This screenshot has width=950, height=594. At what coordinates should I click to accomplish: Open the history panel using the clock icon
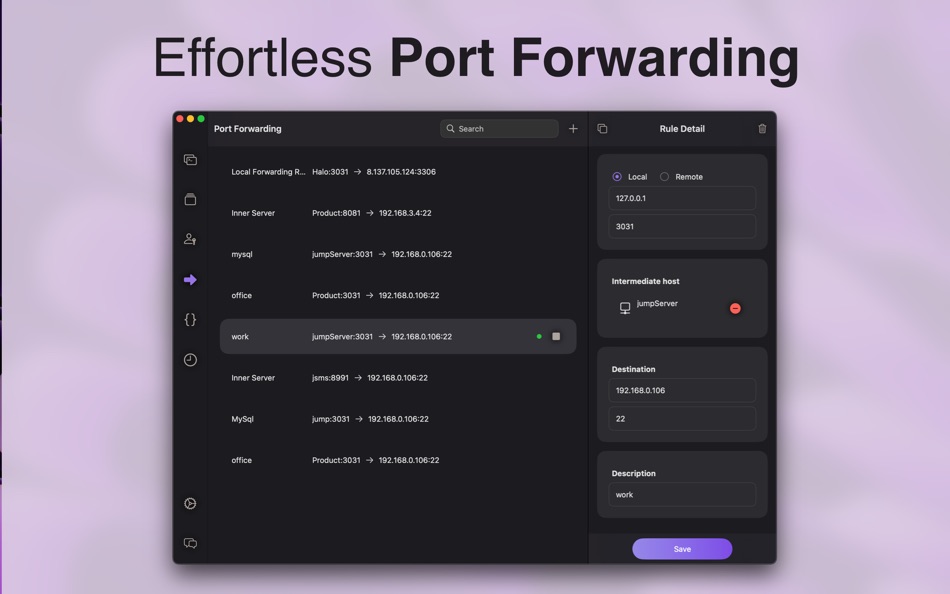pyautogui.click(x=190, y=360)
